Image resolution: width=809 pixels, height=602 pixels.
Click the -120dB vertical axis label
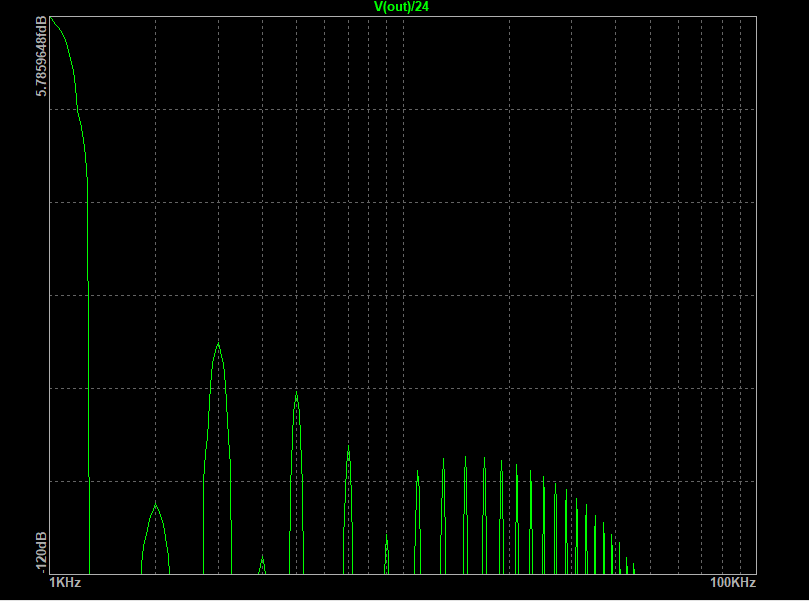click(x=41, y=552)
